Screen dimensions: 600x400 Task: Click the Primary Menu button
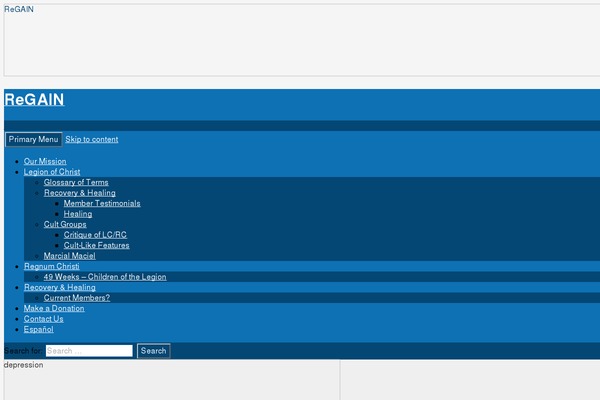[x=33, y=139]
